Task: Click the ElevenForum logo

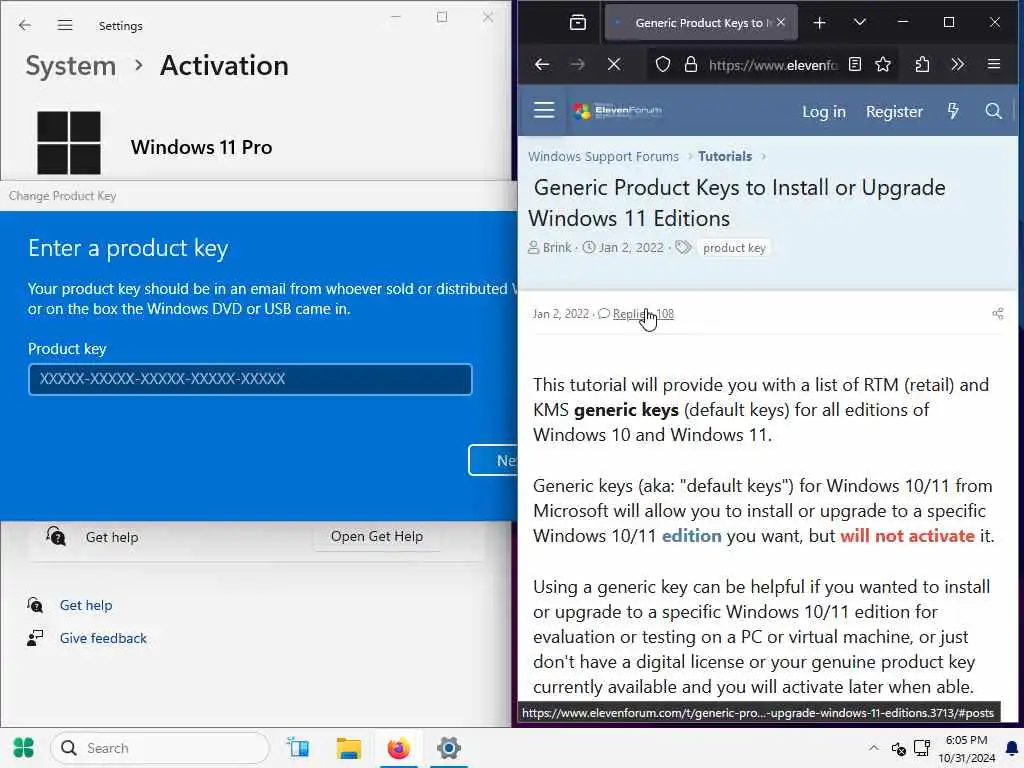Action: click(618, 111)
